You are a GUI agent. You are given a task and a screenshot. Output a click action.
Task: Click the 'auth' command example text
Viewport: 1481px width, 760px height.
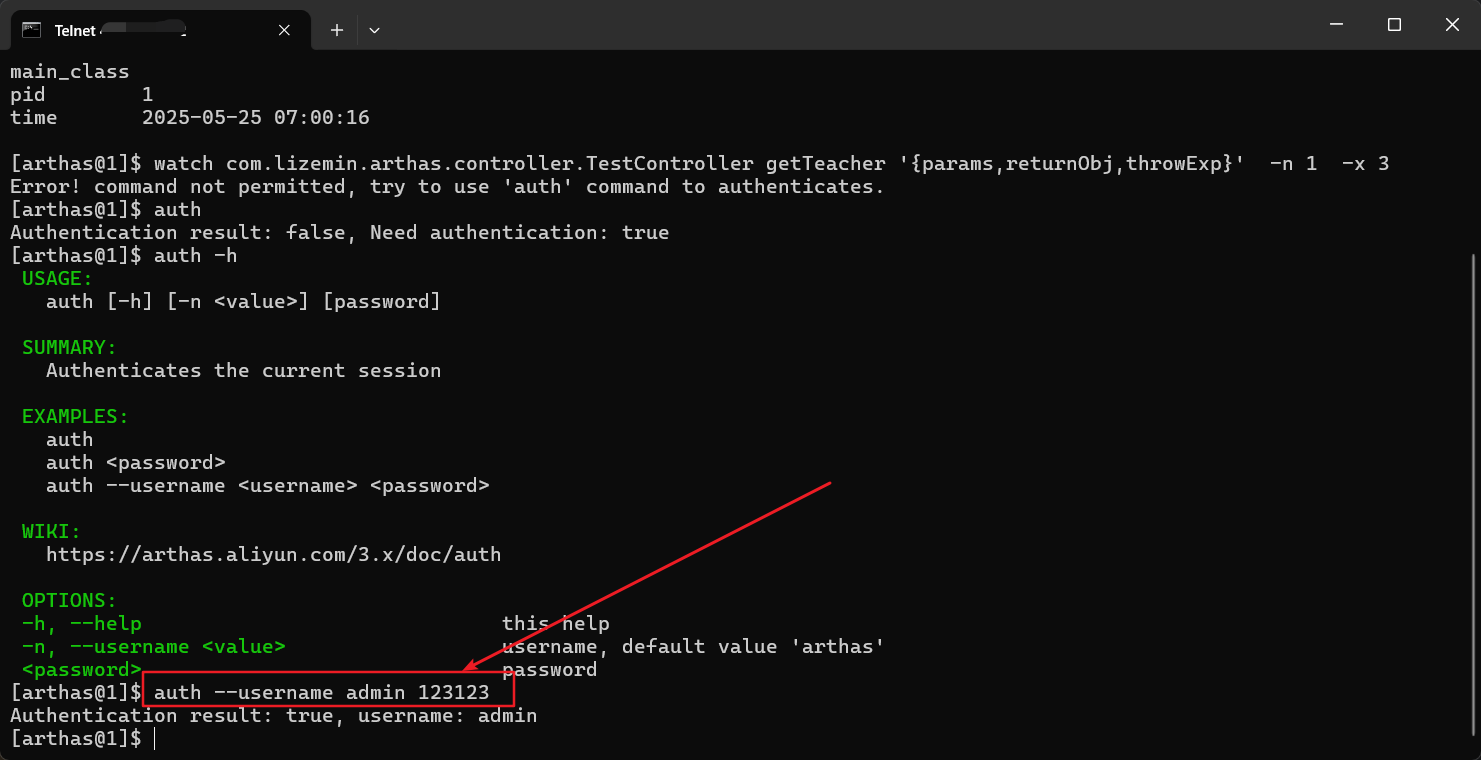pos(69,438)
